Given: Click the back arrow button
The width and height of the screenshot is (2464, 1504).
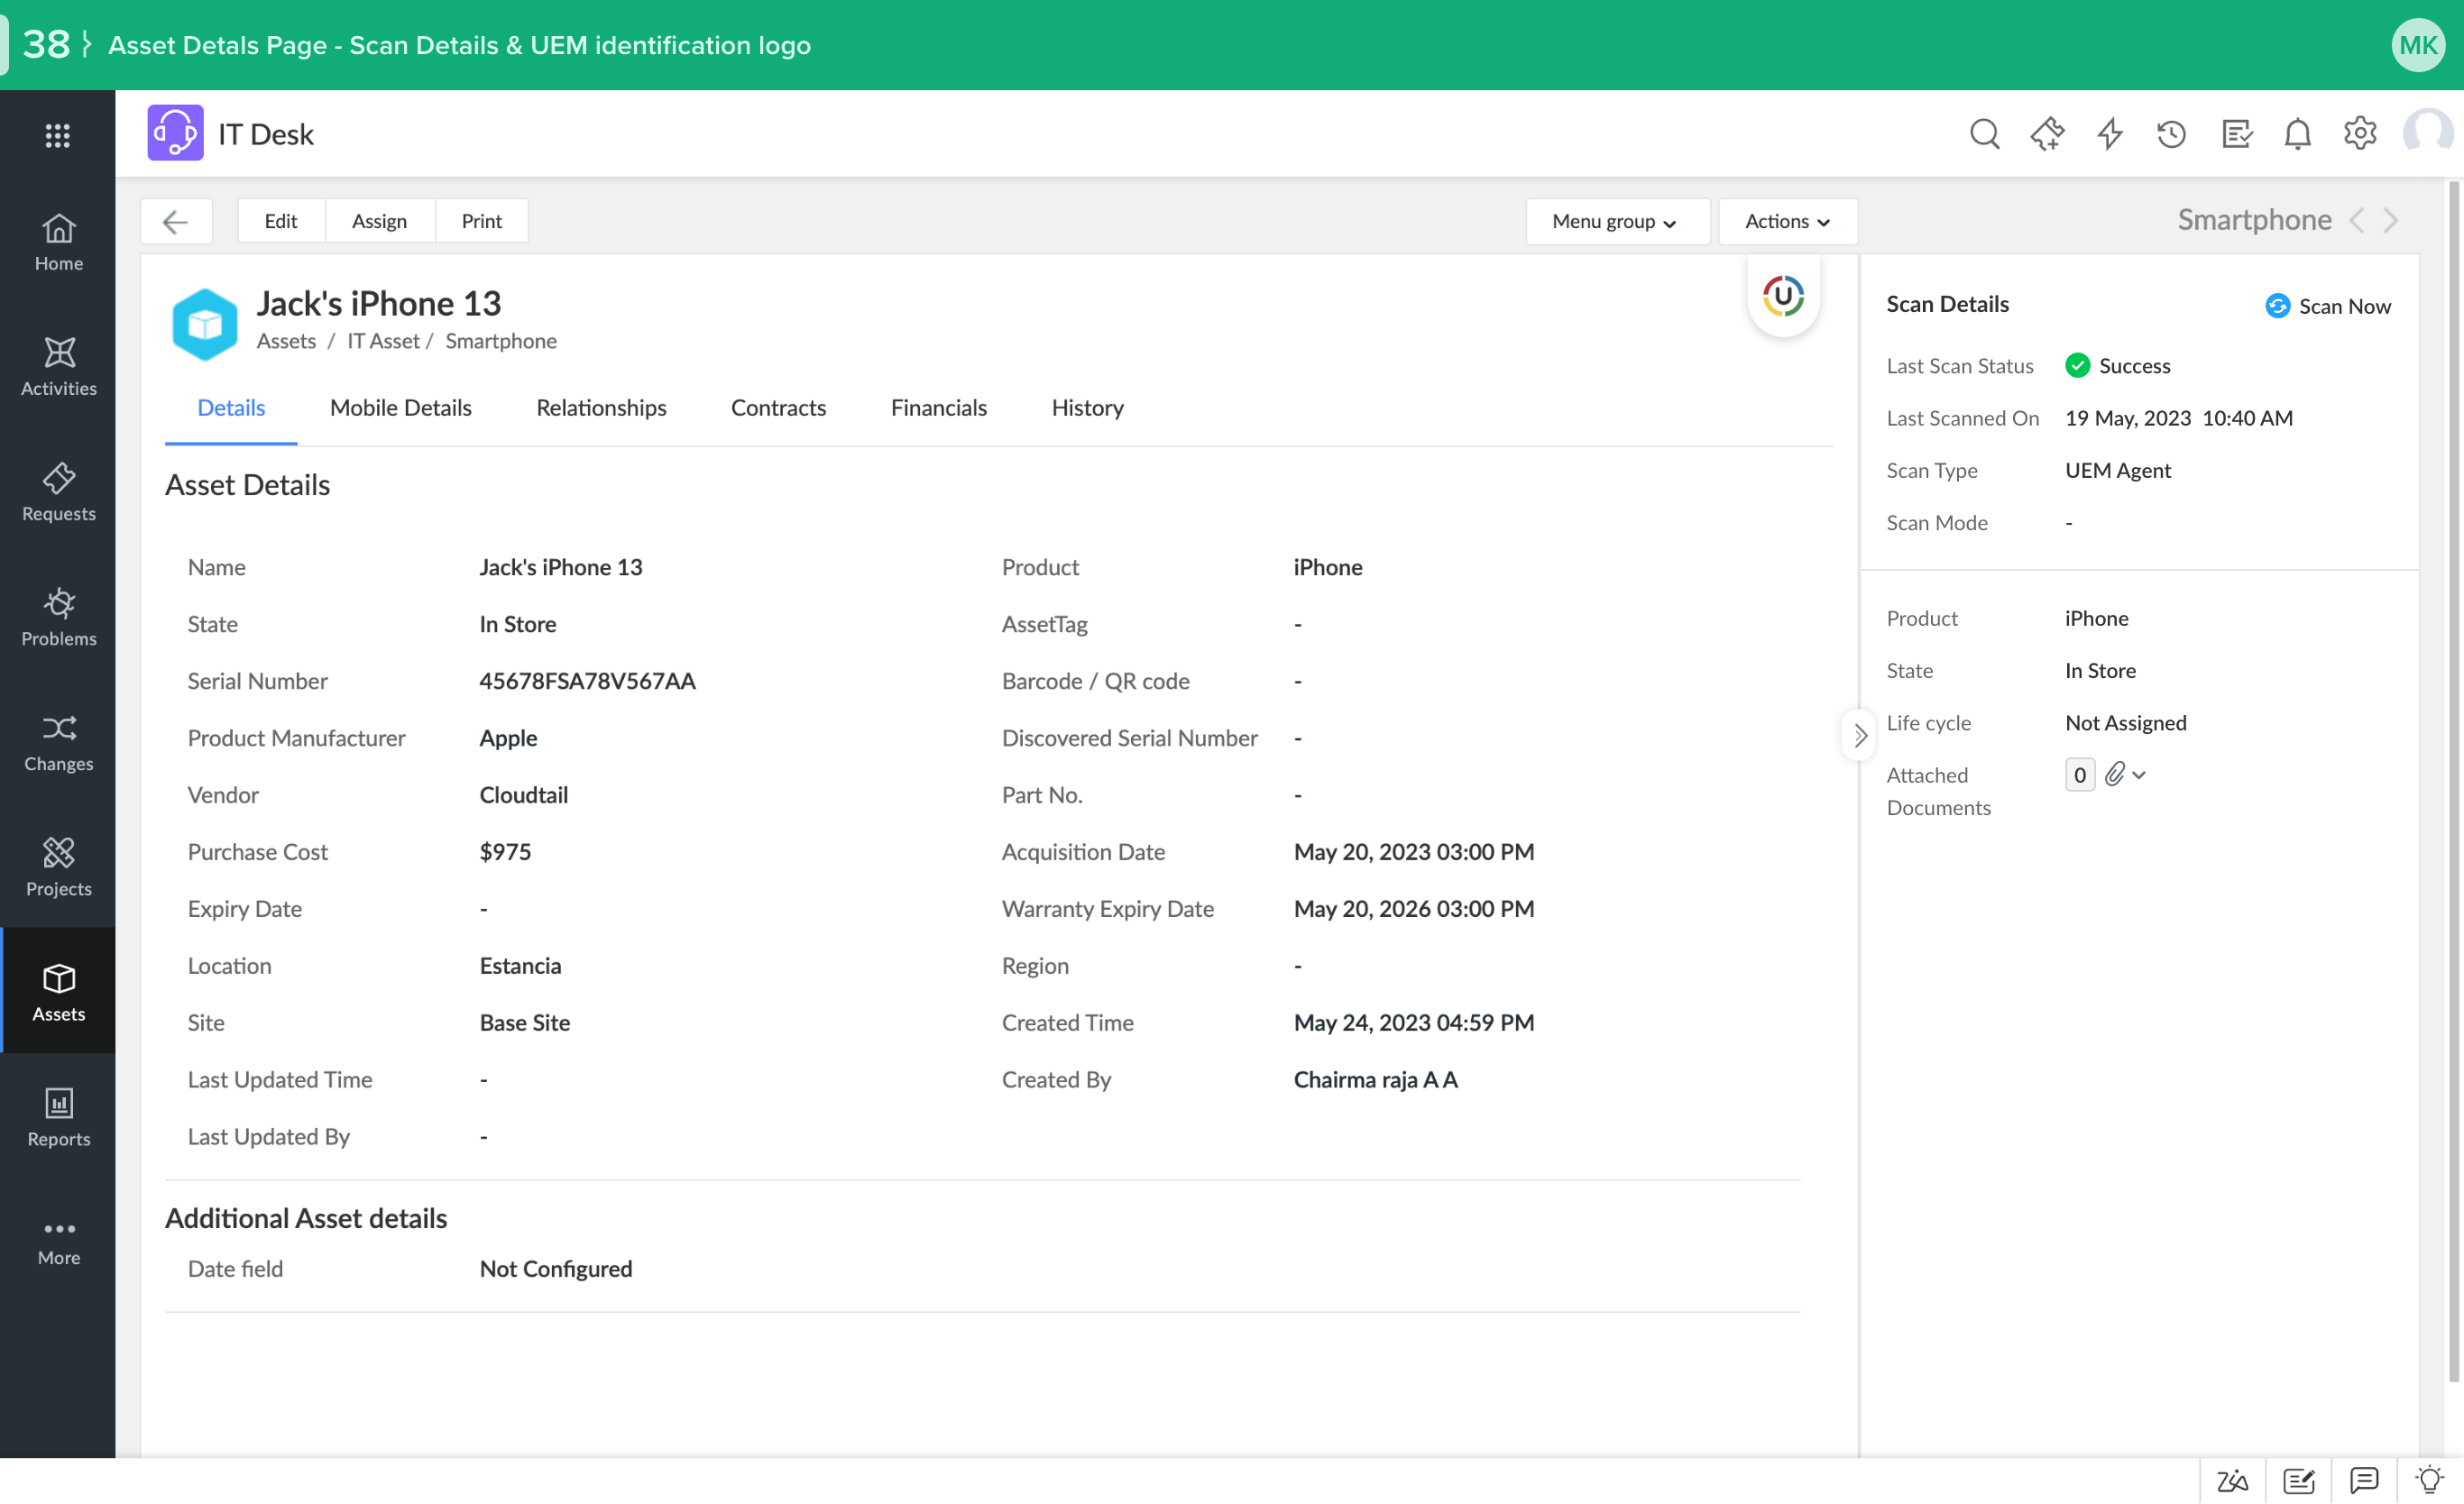Looking at the screenshot, I should point(176,221).
